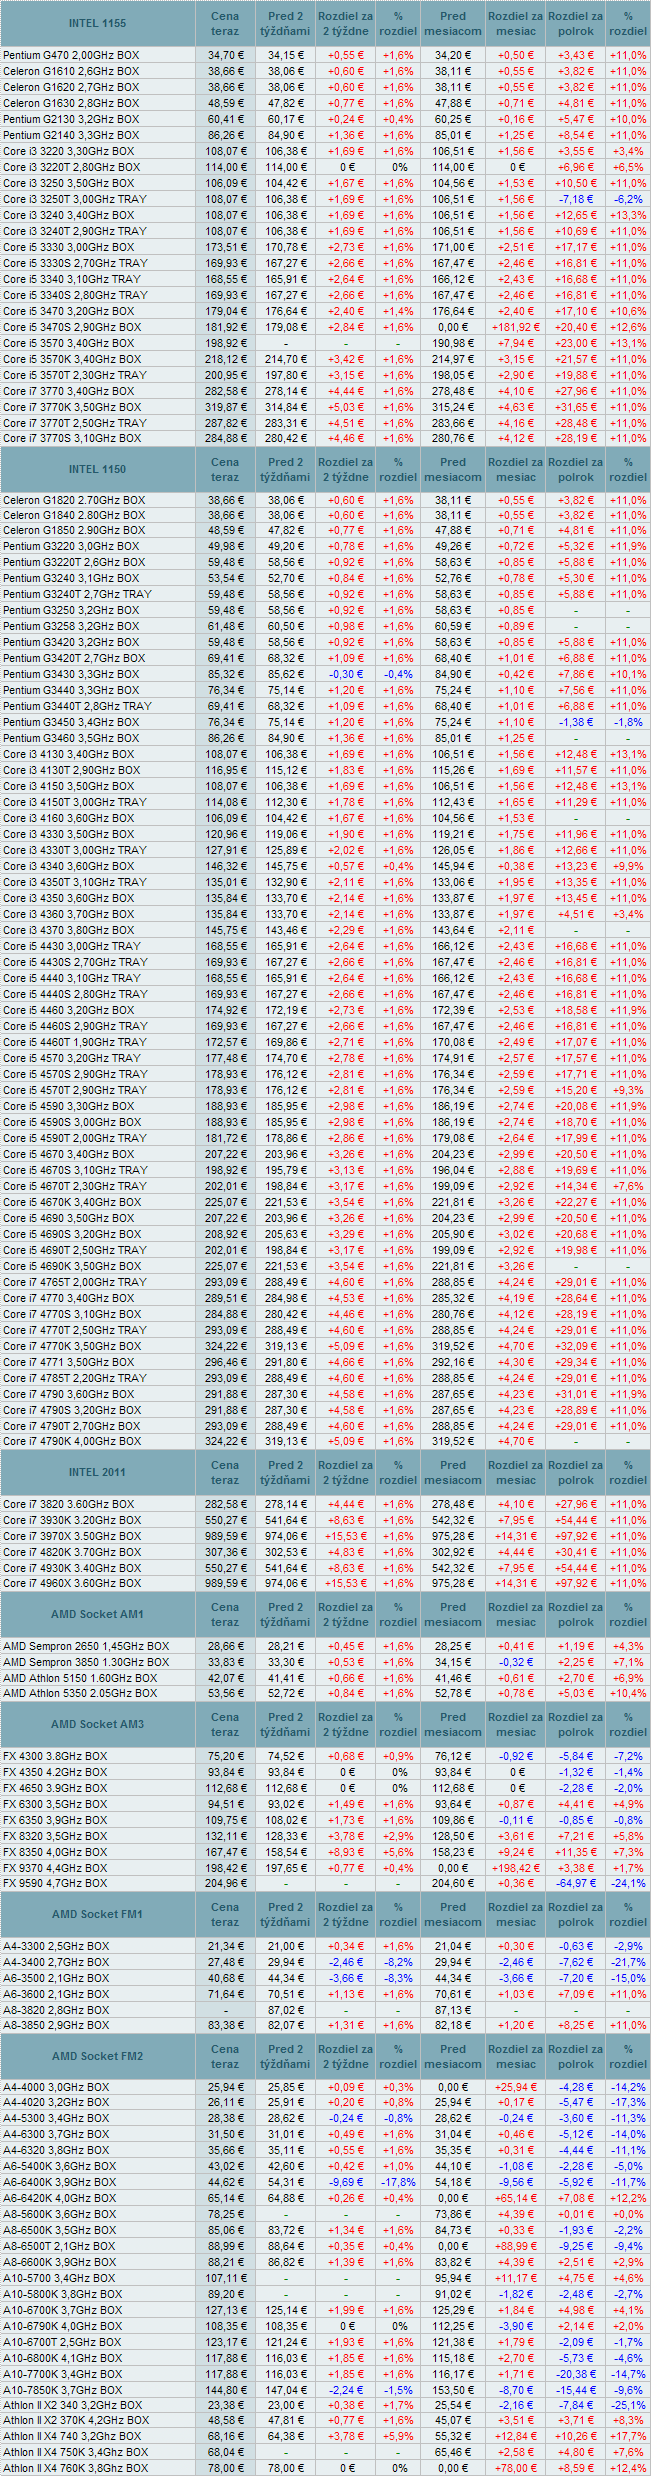Viewport: 651px width, 2476px height.
Task: Select Core i7 3770K 3,50GHz BOX product name
Action: (x=72, y=407)
